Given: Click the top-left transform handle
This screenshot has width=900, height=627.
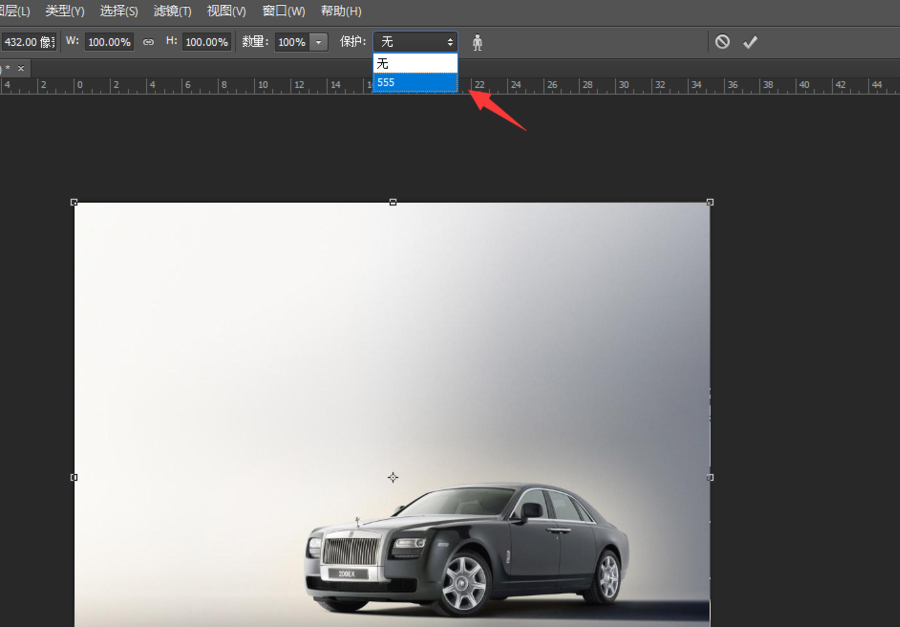Looking at the screenshot, I should coord(75,202).
